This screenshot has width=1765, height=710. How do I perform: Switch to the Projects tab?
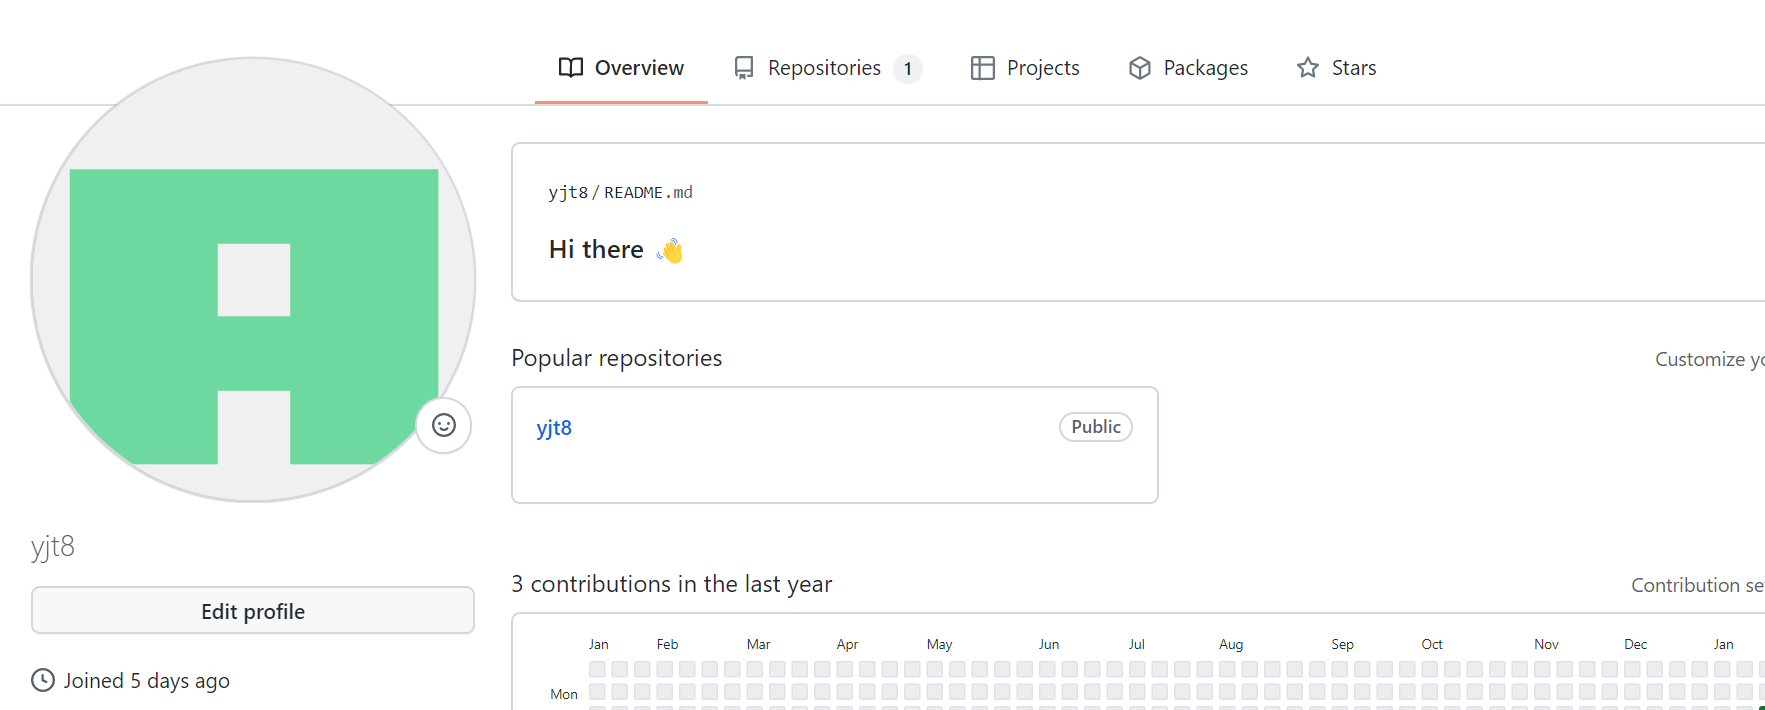coord(1043,68)
